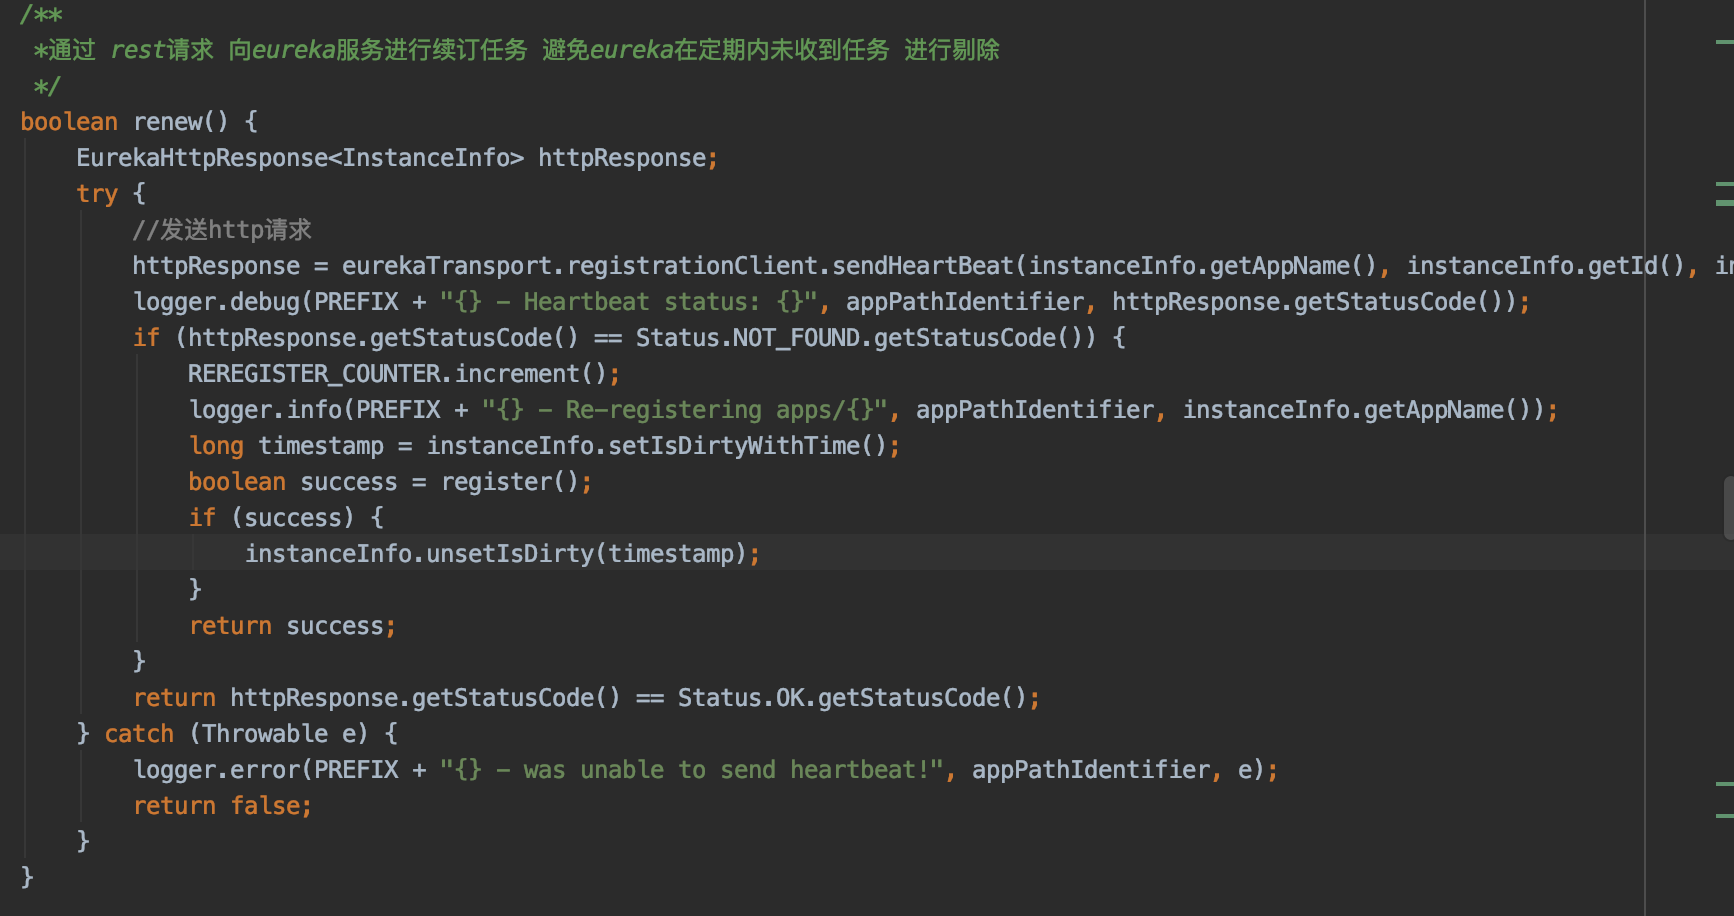Click the return false statement
The width and height of the screenshot is (1734, 916).
223,806
